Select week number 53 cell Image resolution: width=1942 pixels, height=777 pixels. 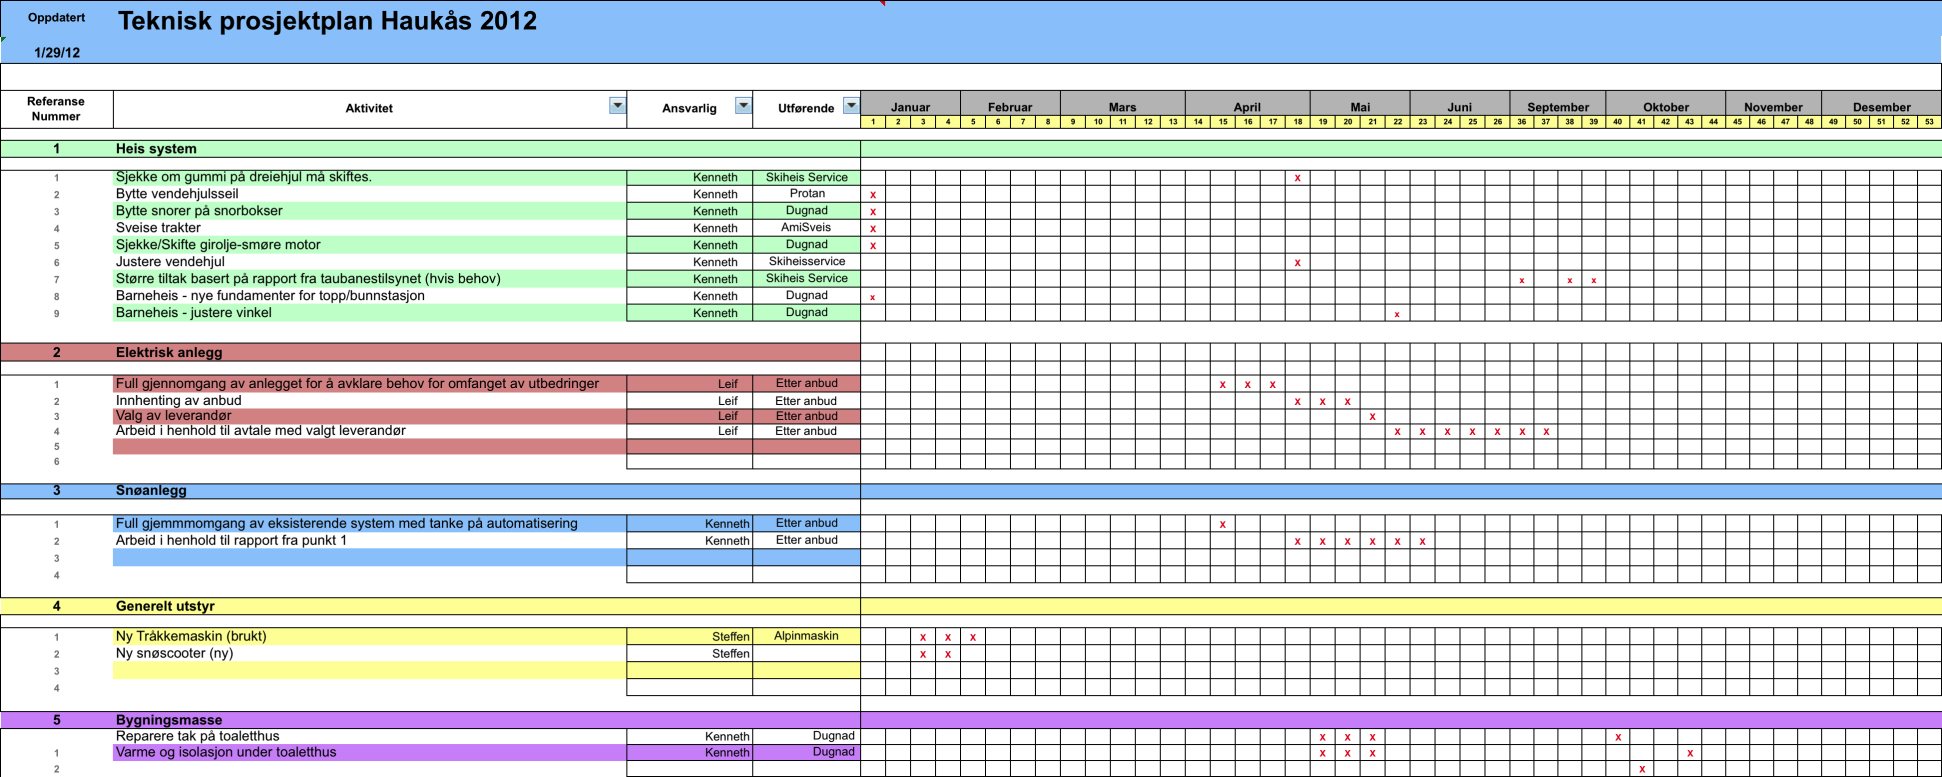click(x=1929, y=122)
